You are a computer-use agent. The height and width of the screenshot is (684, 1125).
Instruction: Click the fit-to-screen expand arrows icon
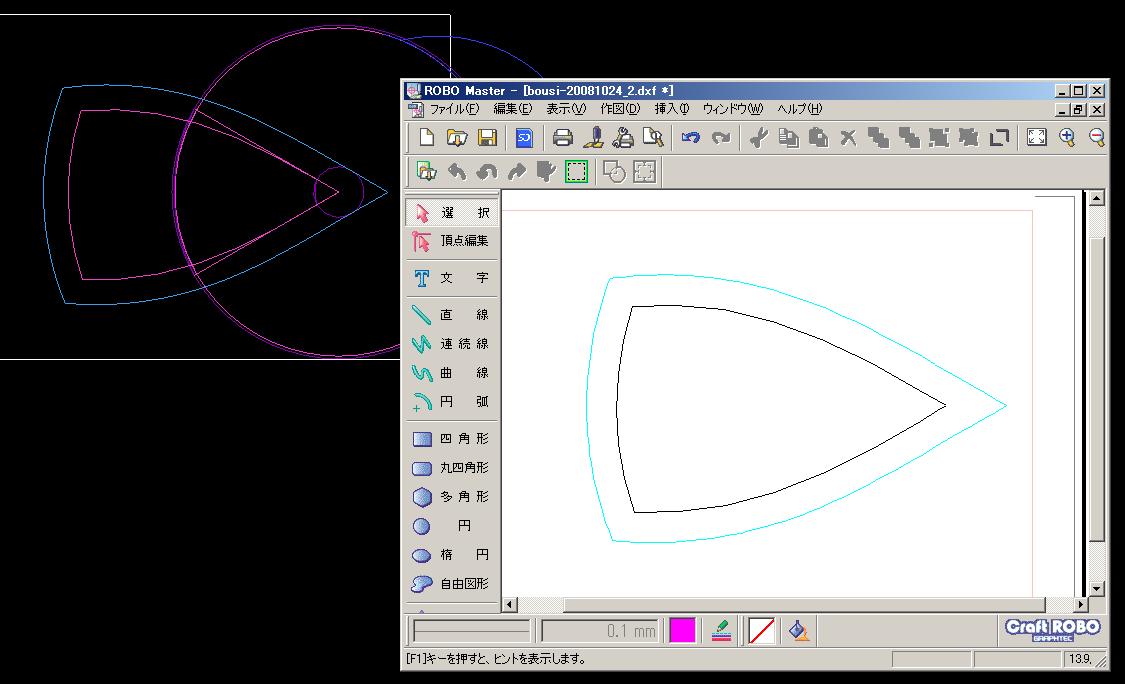tap(1037, 138)
